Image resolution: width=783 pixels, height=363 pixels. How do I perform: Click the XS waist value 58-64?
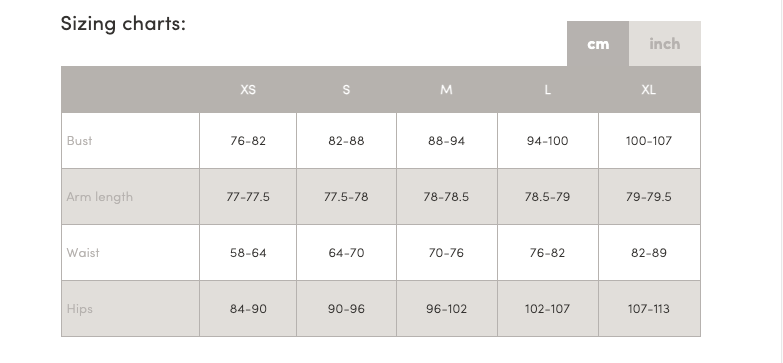click(x=248, y=253)
